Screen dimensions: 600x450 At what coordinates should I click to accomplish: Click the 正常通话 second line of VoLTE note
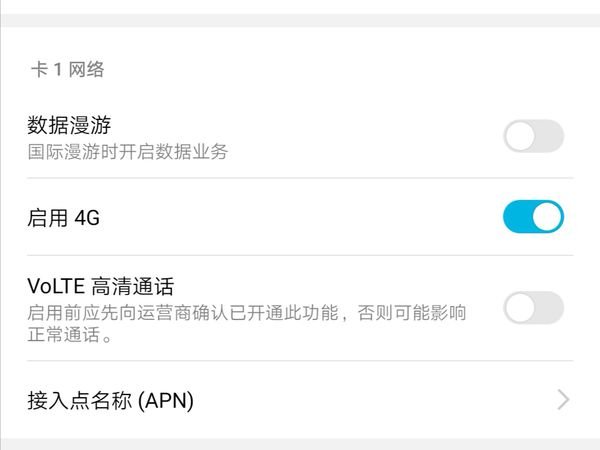(68, 336)
